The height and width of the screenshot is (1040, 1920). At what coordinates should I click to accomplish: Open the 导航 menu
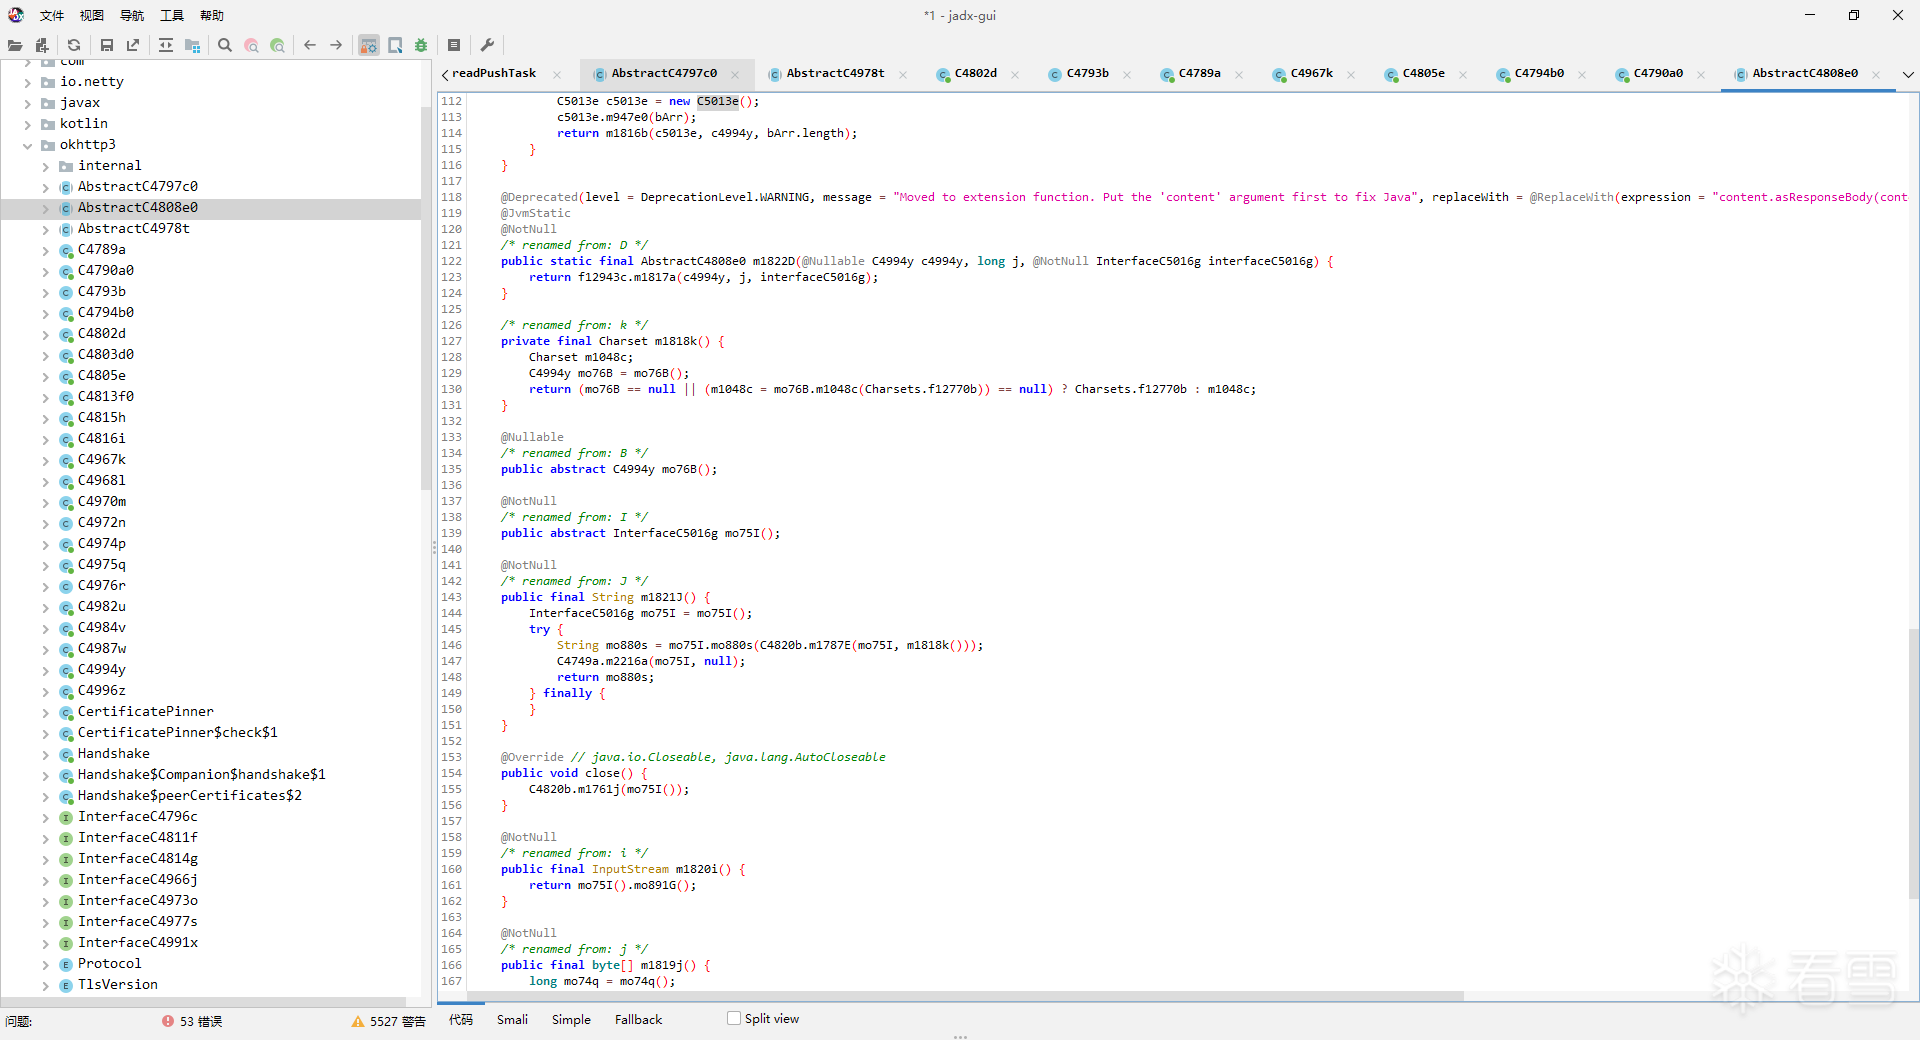tap(132, 15)
